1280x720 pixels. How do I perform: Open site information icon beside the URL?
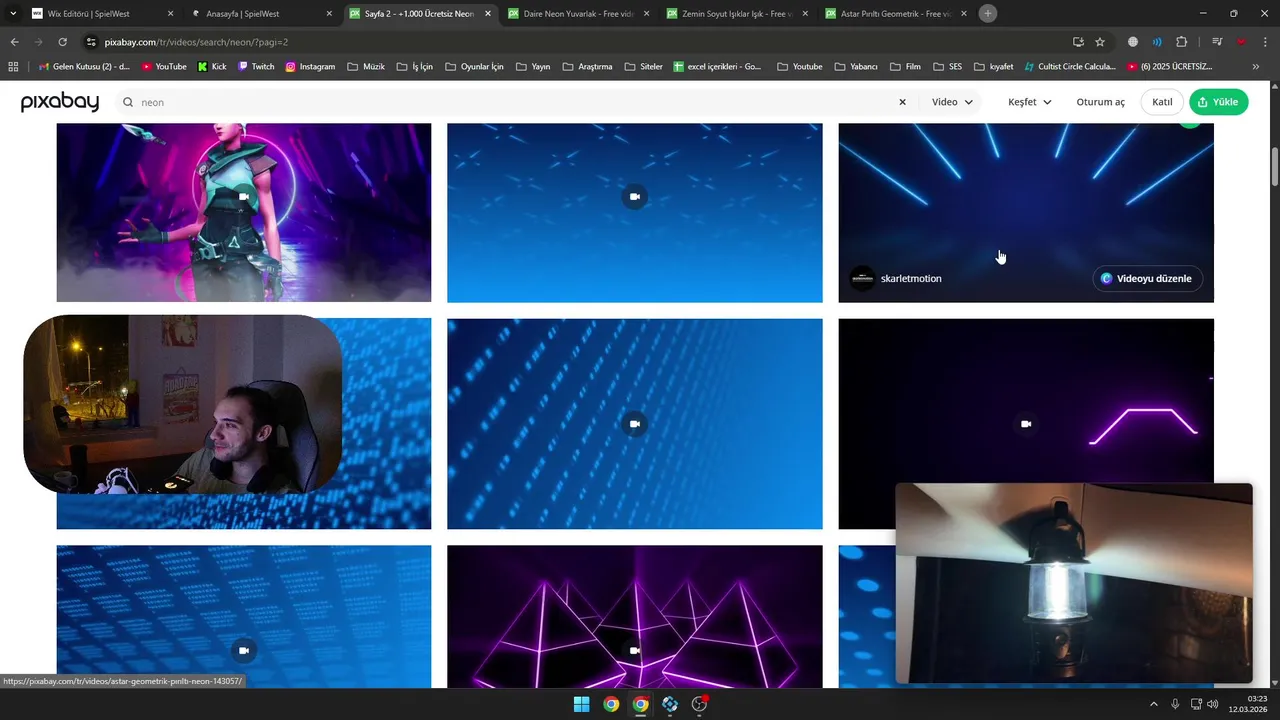91,42
